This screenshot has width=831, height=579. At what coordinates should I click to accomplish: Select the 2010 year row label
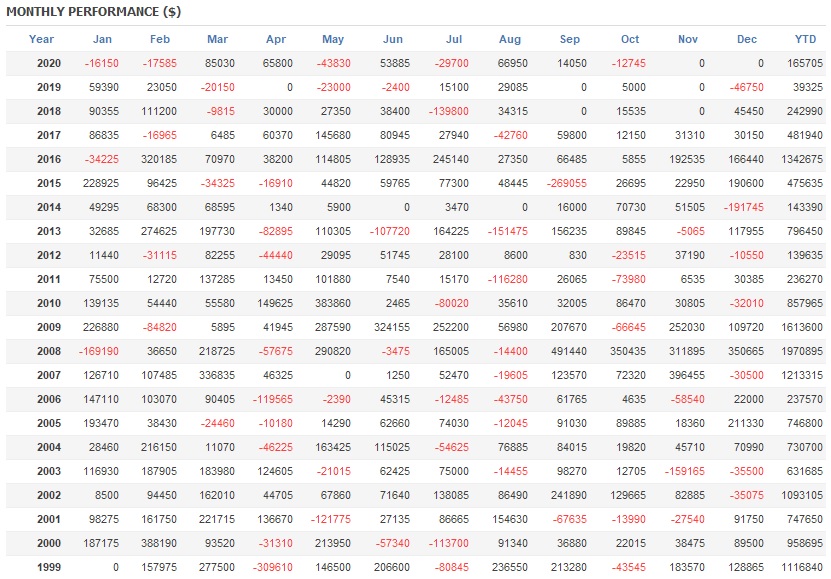(49, 304)
